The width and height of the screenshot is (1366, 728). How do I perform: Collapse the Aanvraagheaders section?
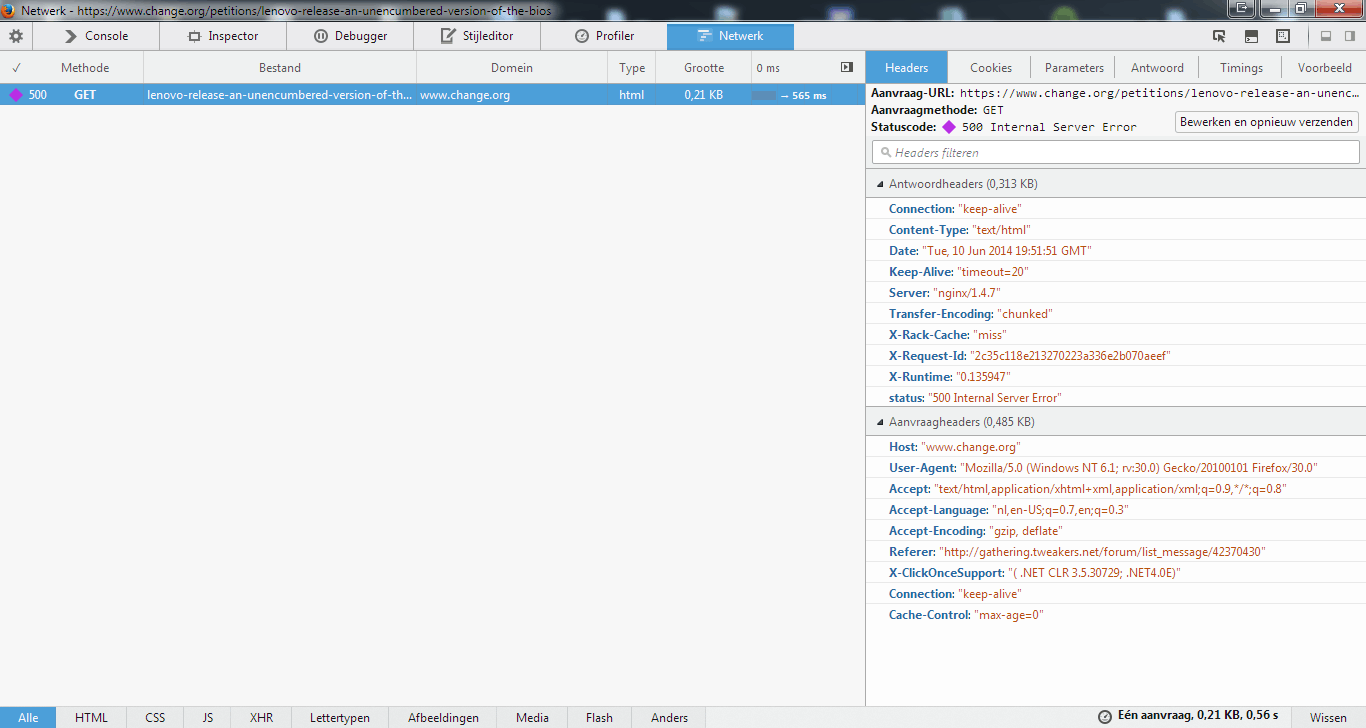[1115, 422]
